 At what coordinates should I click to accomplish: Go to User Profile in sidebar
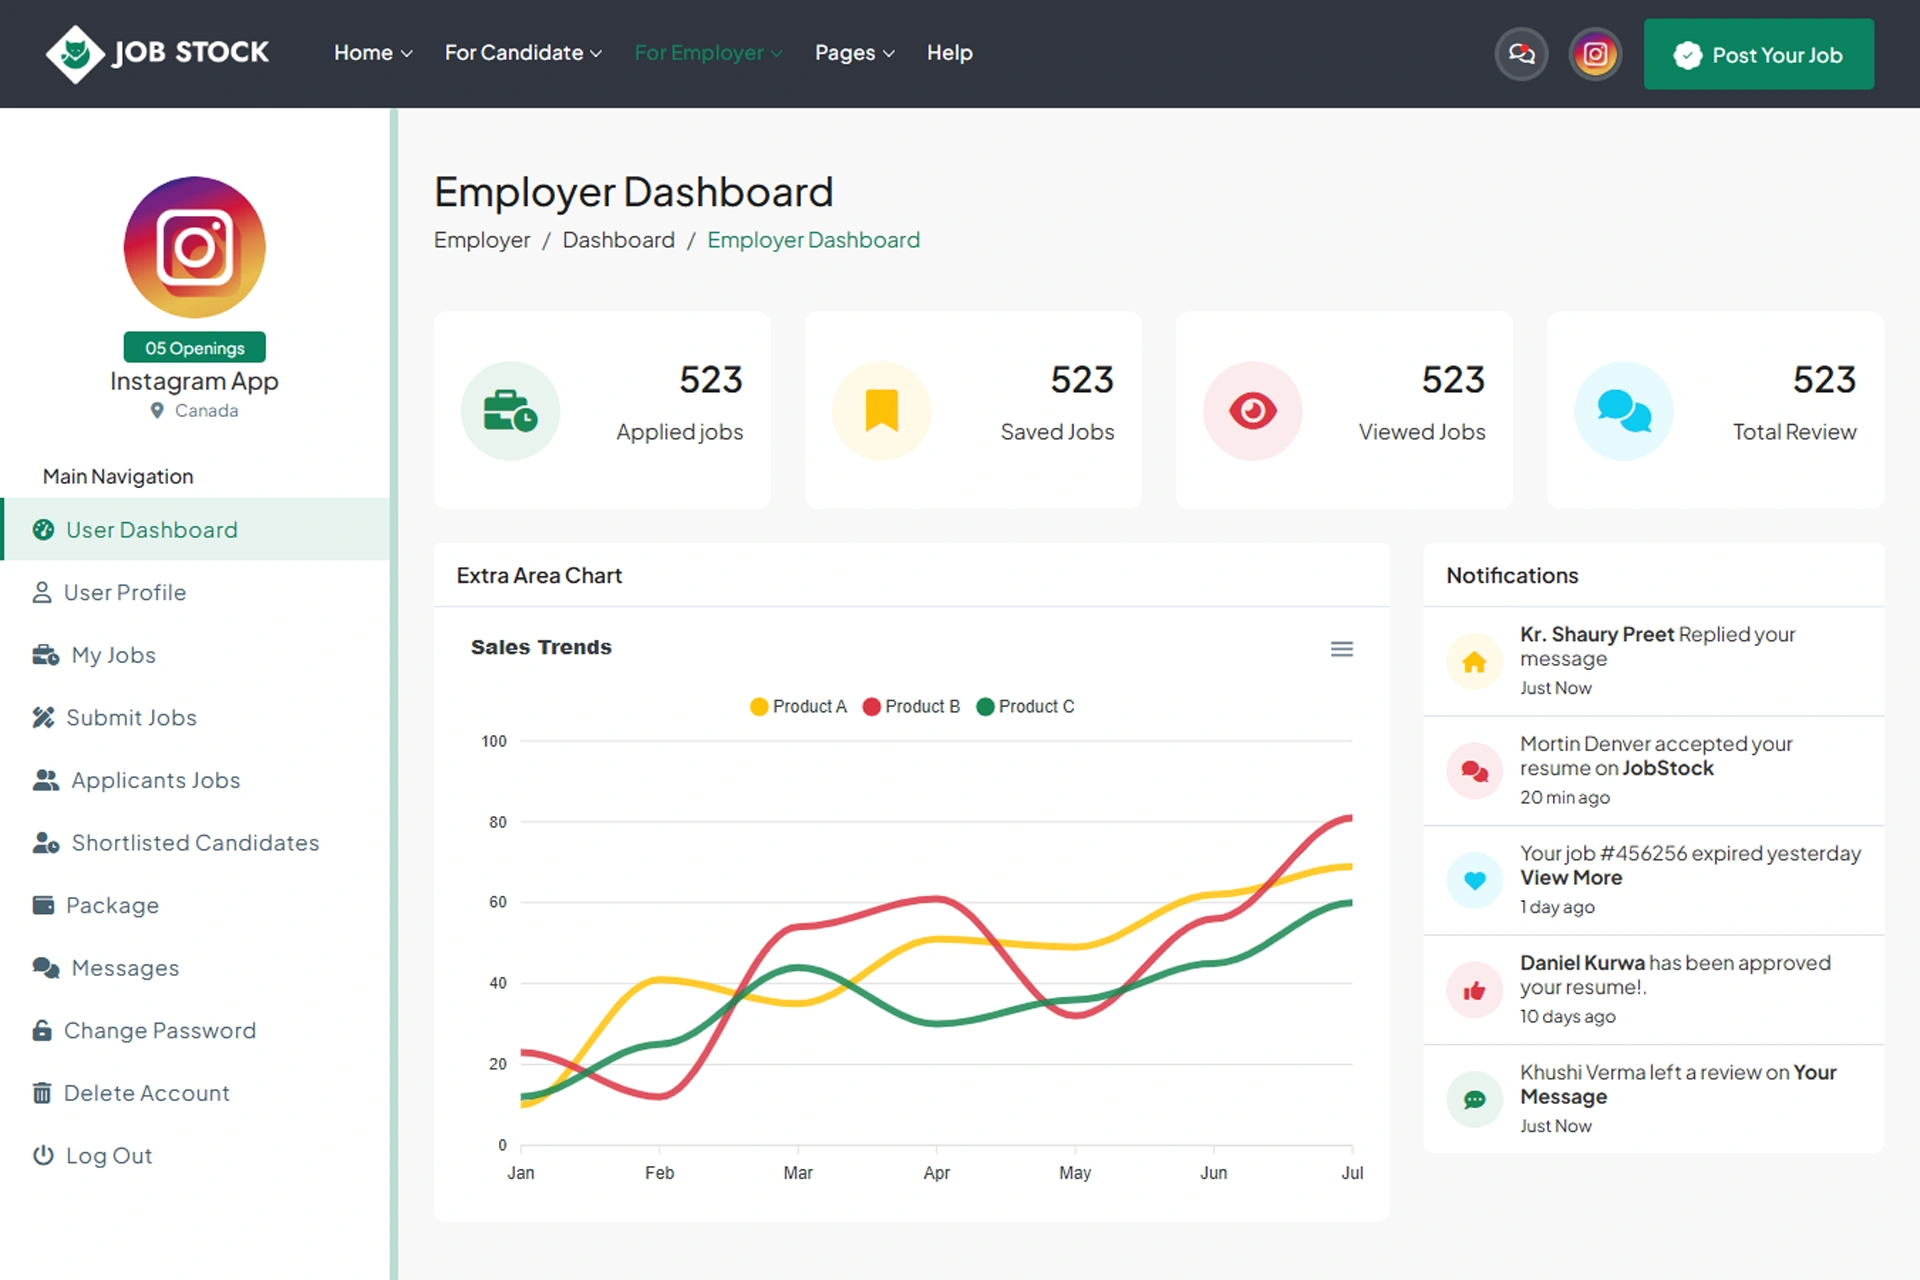coord(195,593)
